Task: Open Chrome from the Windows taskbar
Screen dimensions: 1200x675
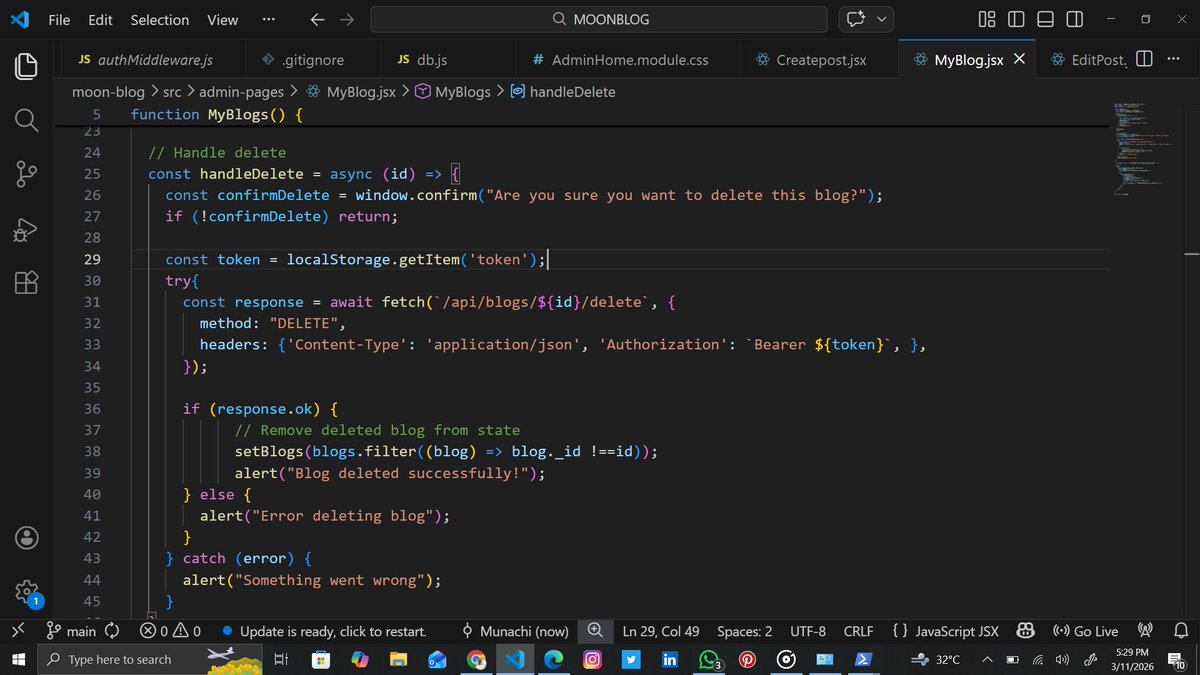Action: tap(476, 660)
